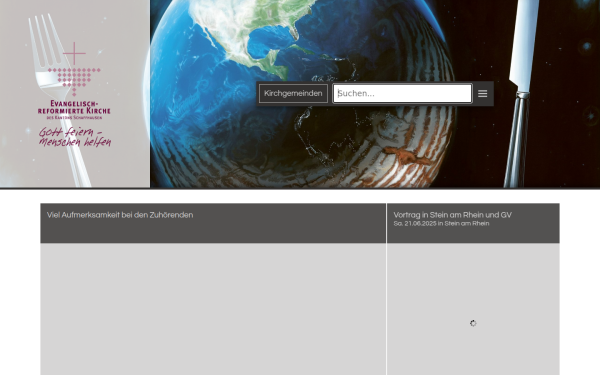The height and width of the screenshot is (375, 600).
Task: Open 'Viel Aufmerksamkeit bei den Zuhörenden' article
Action: click(x=120, y=215)
